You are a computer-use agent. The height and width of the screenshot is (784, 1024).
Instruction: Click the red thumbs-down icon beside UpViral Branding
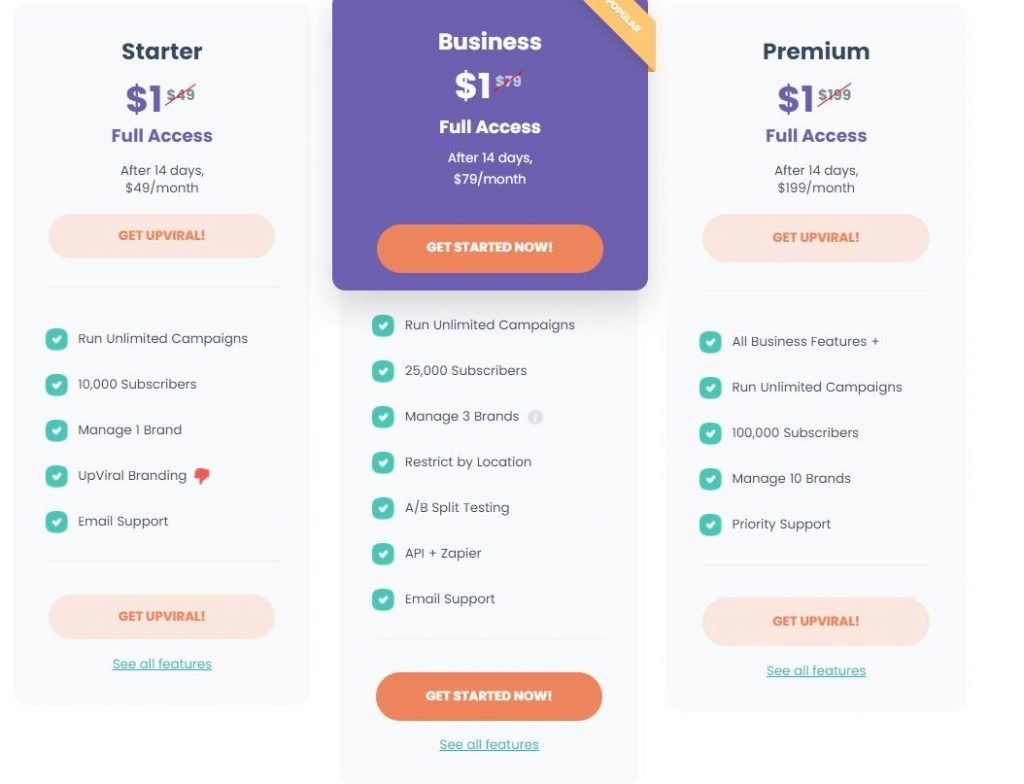[x=202, y=476]
